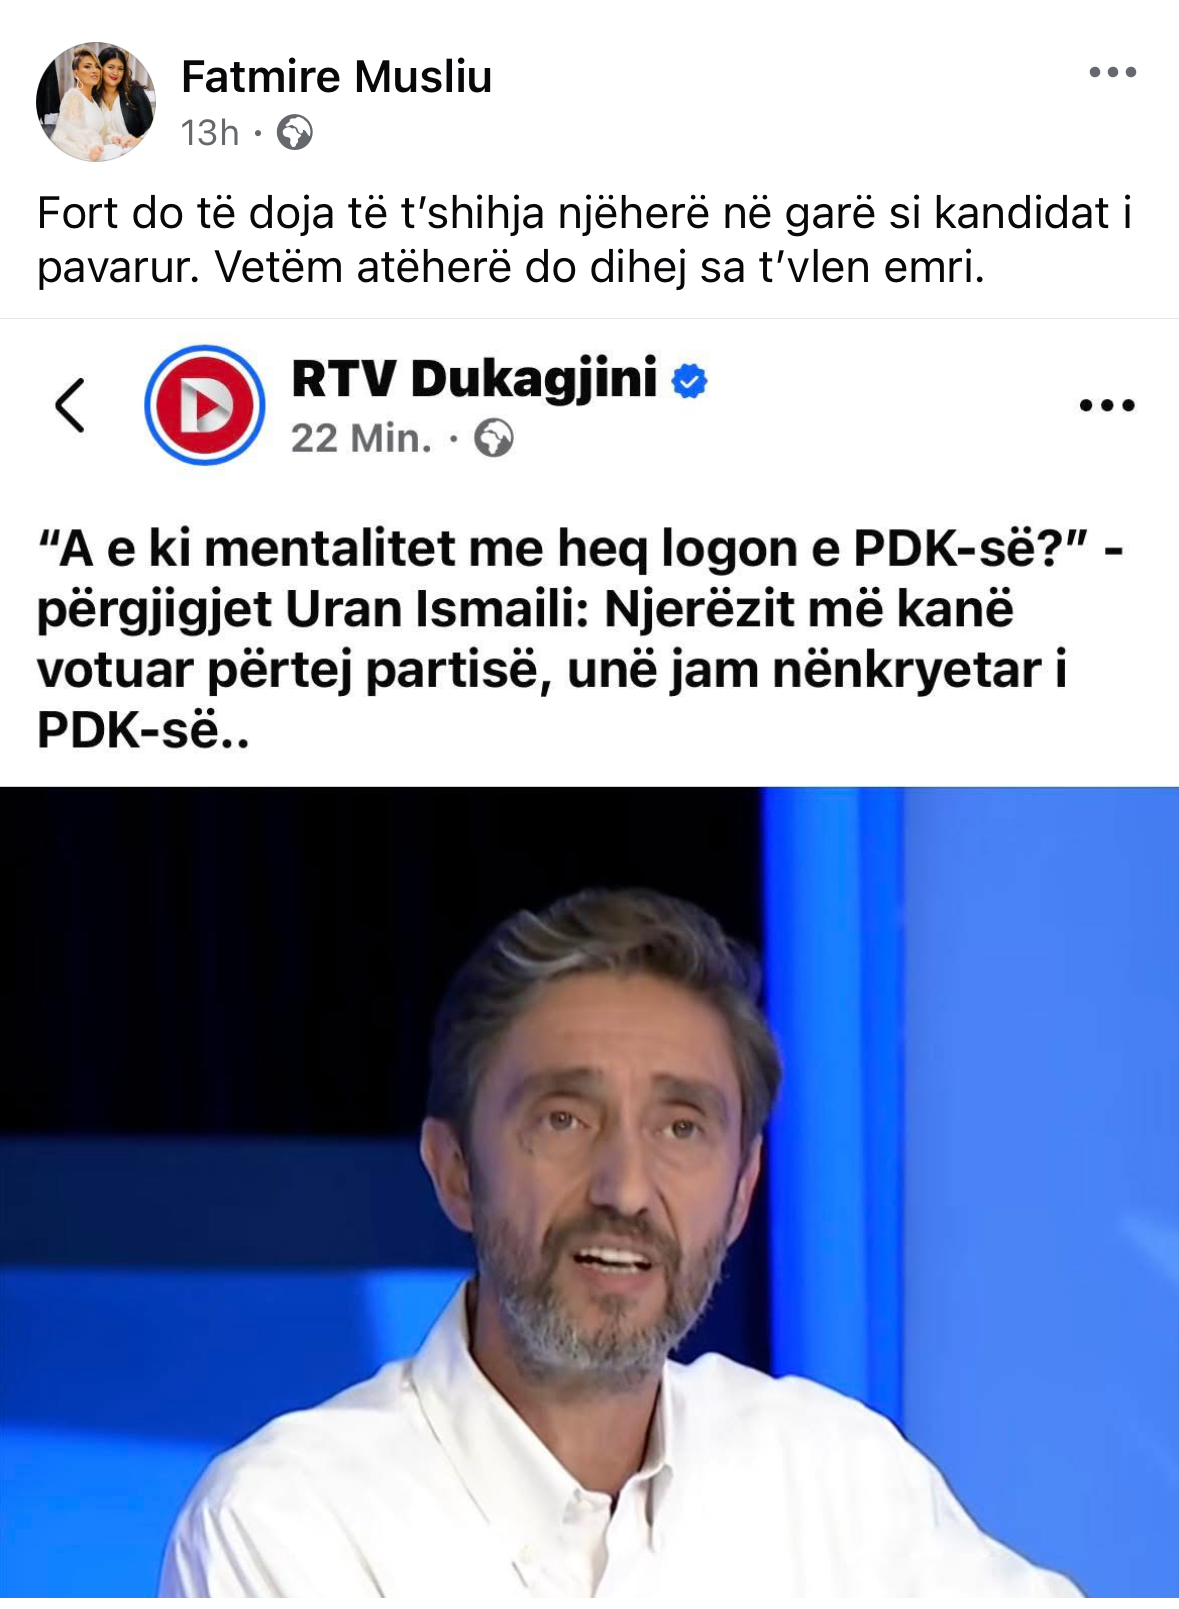Click the RTV Dukagjini play logo

205,405
